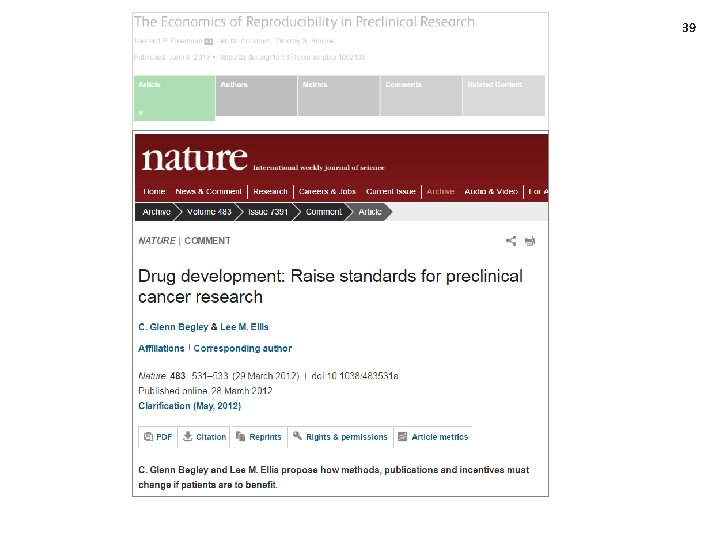
Task: Click the Corresponding author link
Action: coord(242,349)
